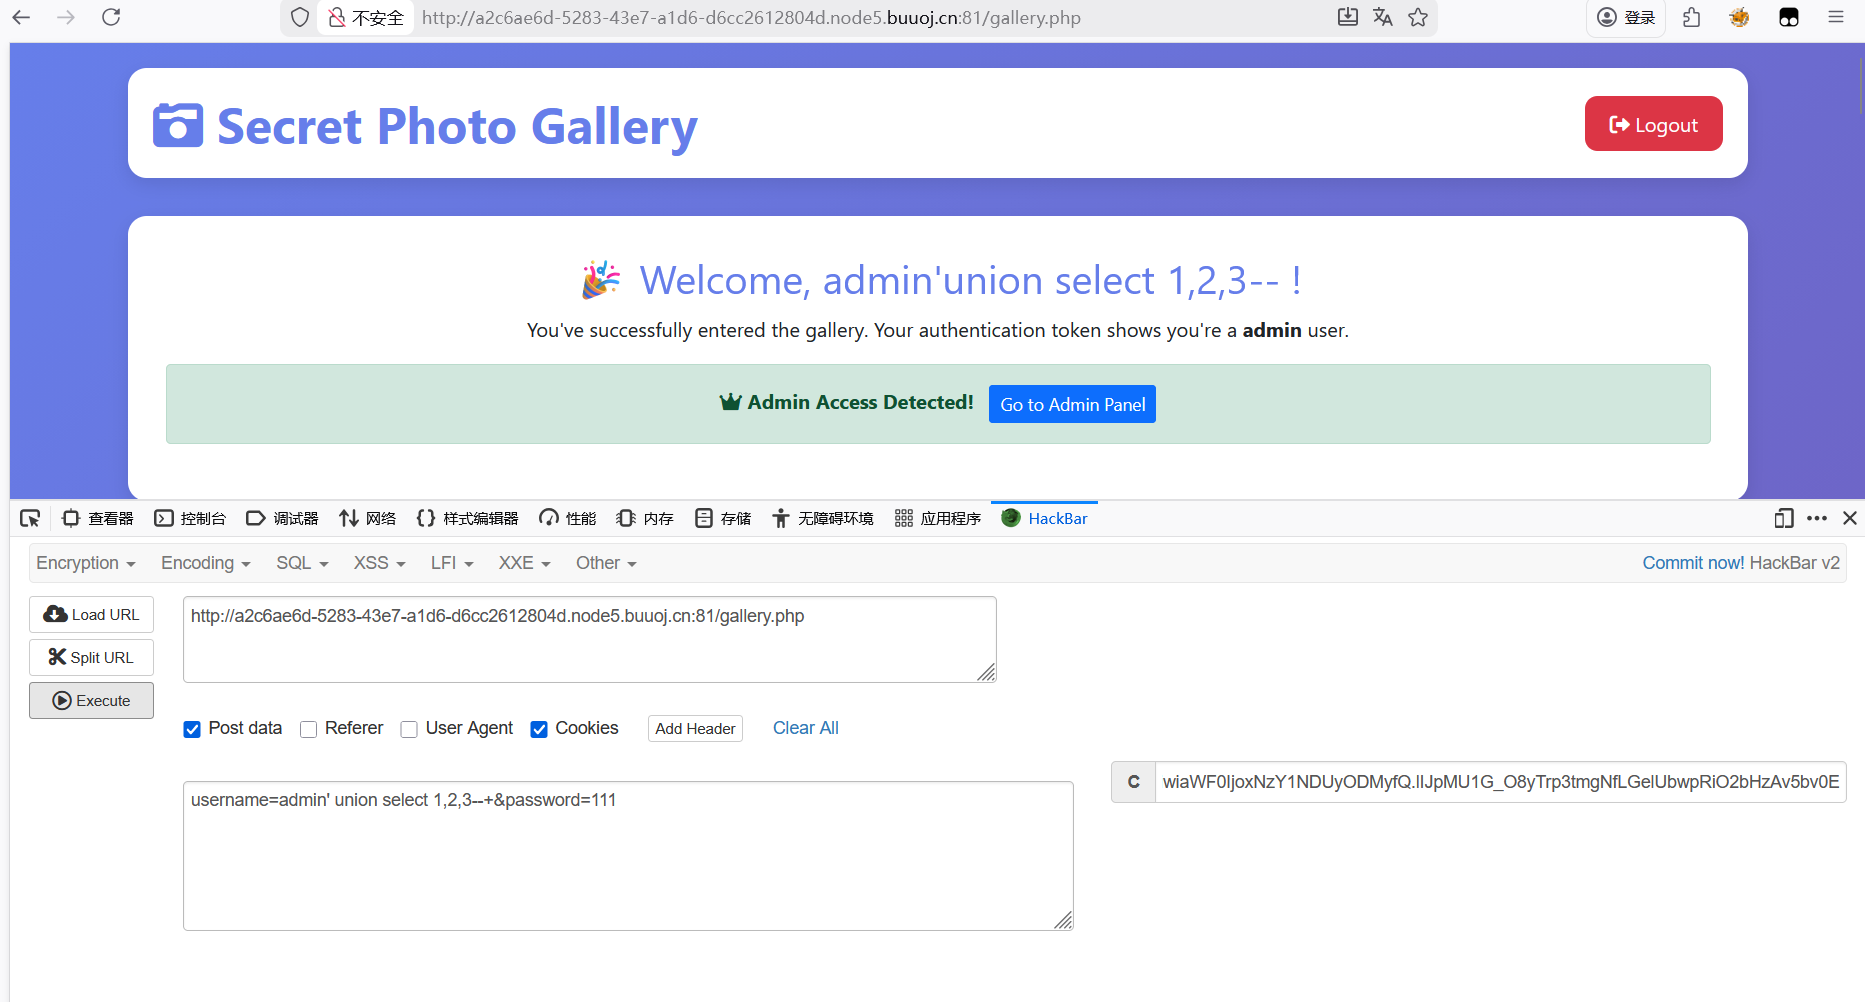Open the 控制台 console tab
This screenshot has height=1002, width=1865.
point(190,518)
